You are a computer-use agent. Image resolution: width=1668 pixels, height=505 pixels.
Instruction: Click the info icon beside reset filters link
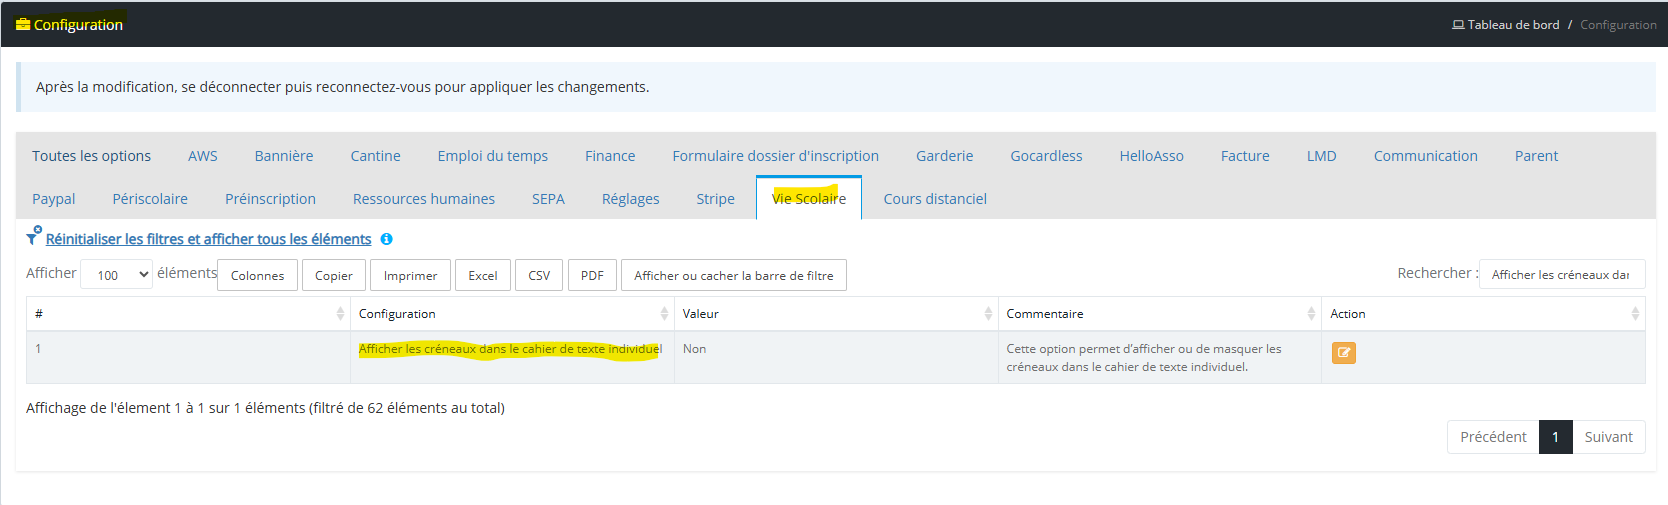coord(386,239)
